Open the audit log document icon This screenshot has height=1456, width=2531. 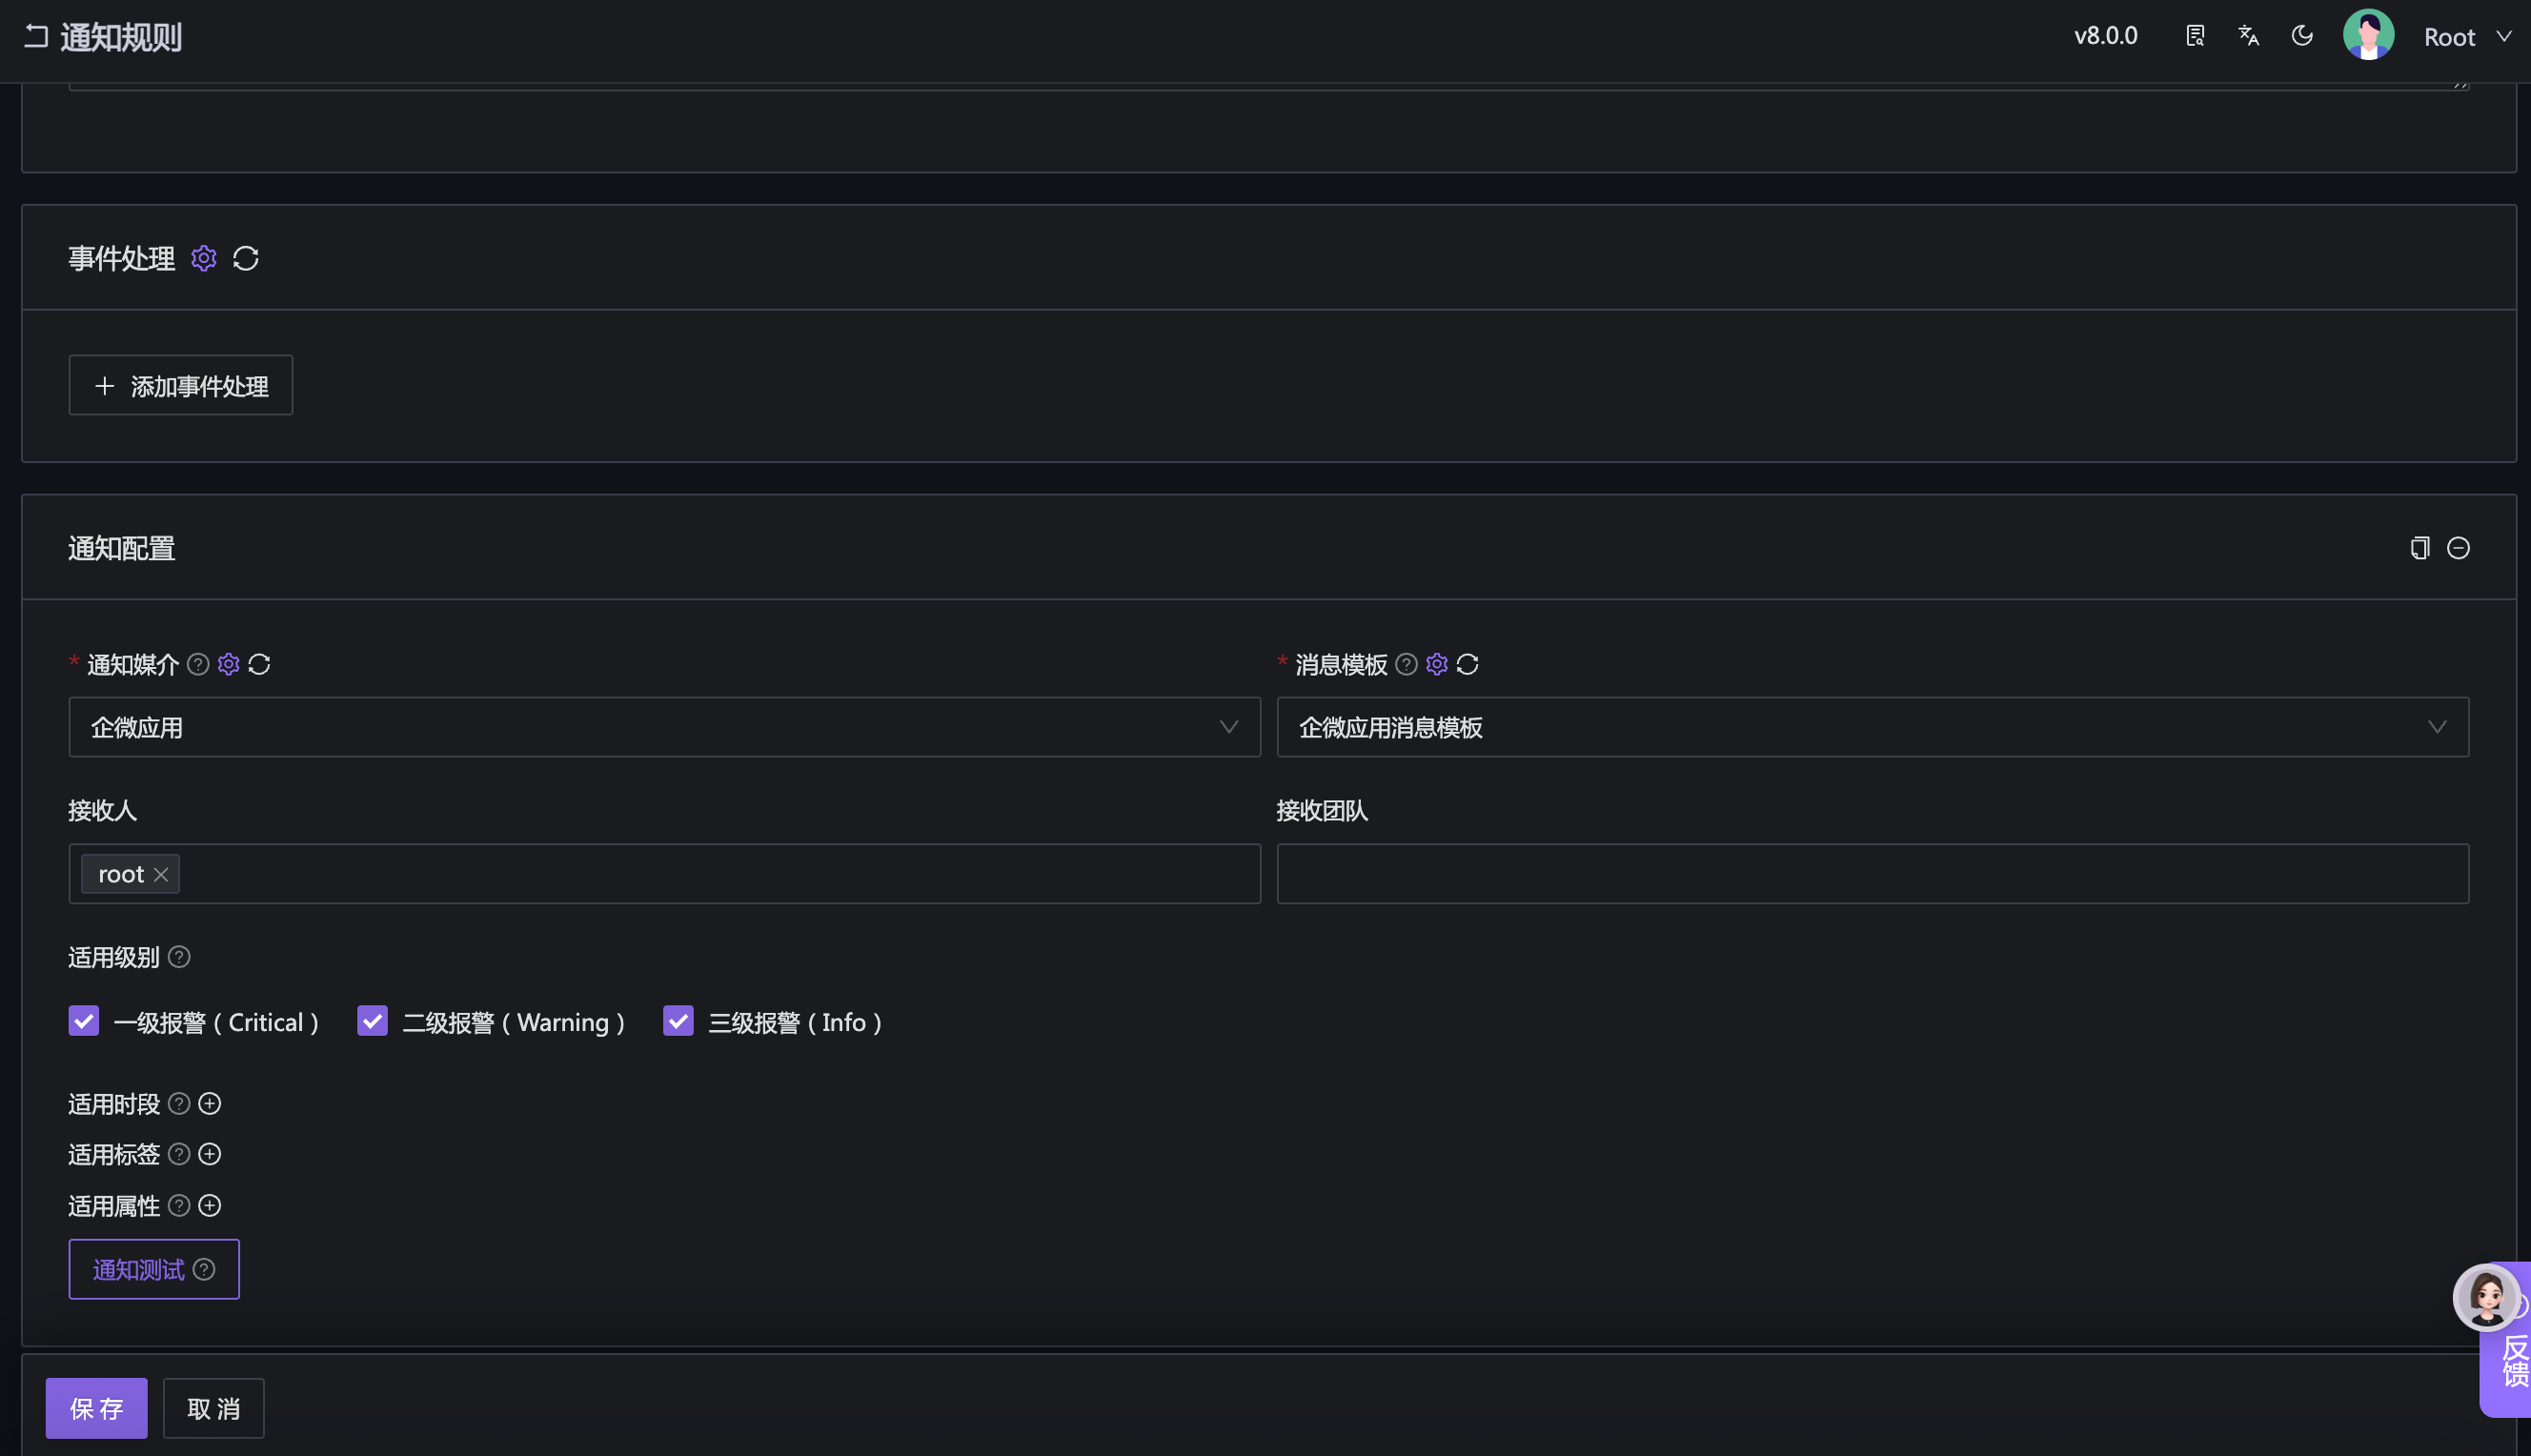pos(2195,35)
